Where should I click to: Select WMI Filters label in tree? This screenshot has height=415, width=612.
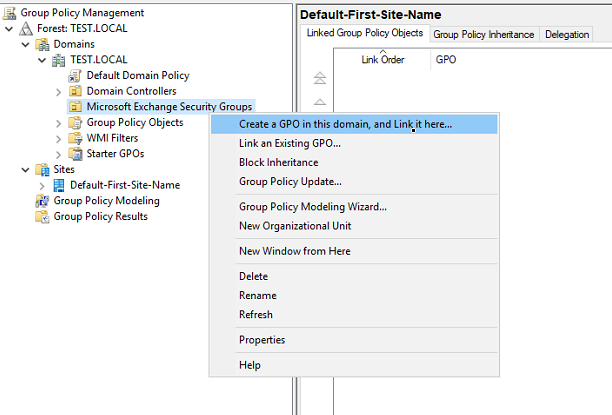[x=112, y=138]
